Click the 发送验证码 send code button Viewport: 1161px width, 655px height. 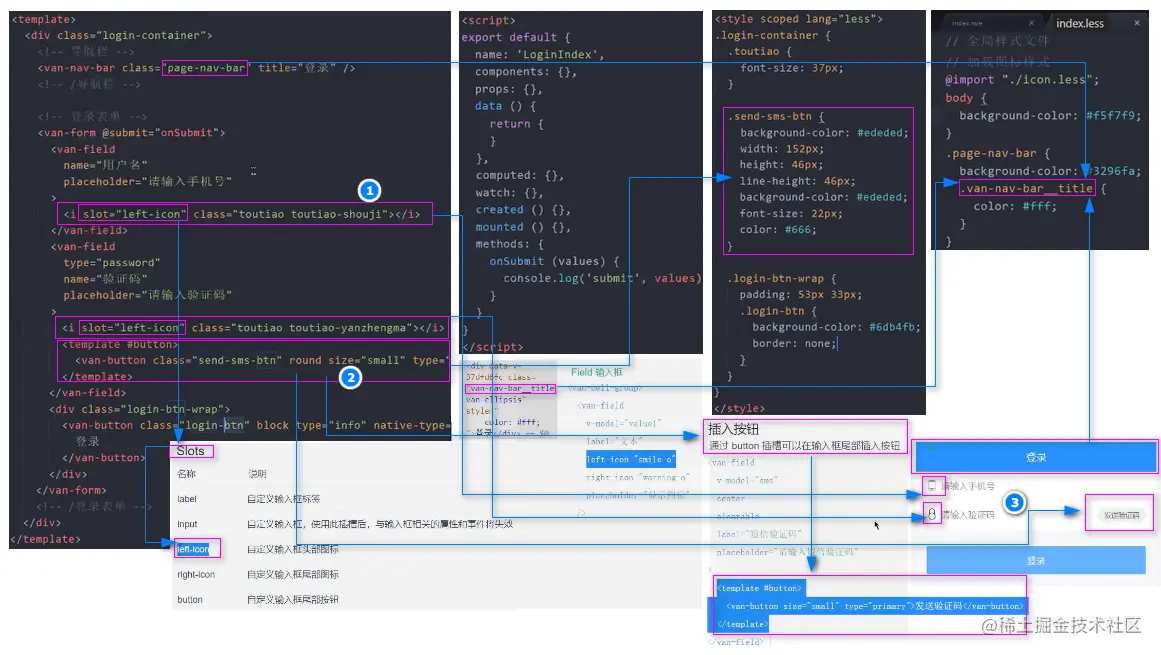tap(1122, 515)
